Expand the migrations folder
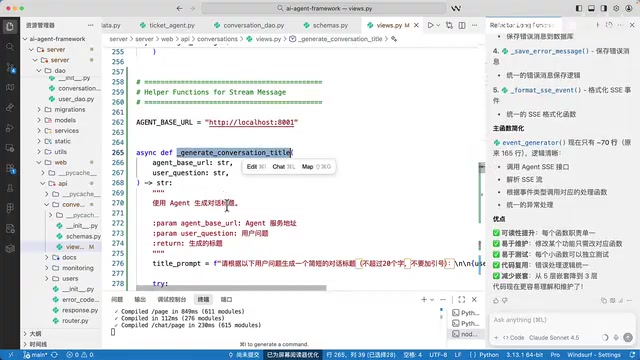This screenshot has height=360, width=640. pyautogui.click(x=39, y=109)
